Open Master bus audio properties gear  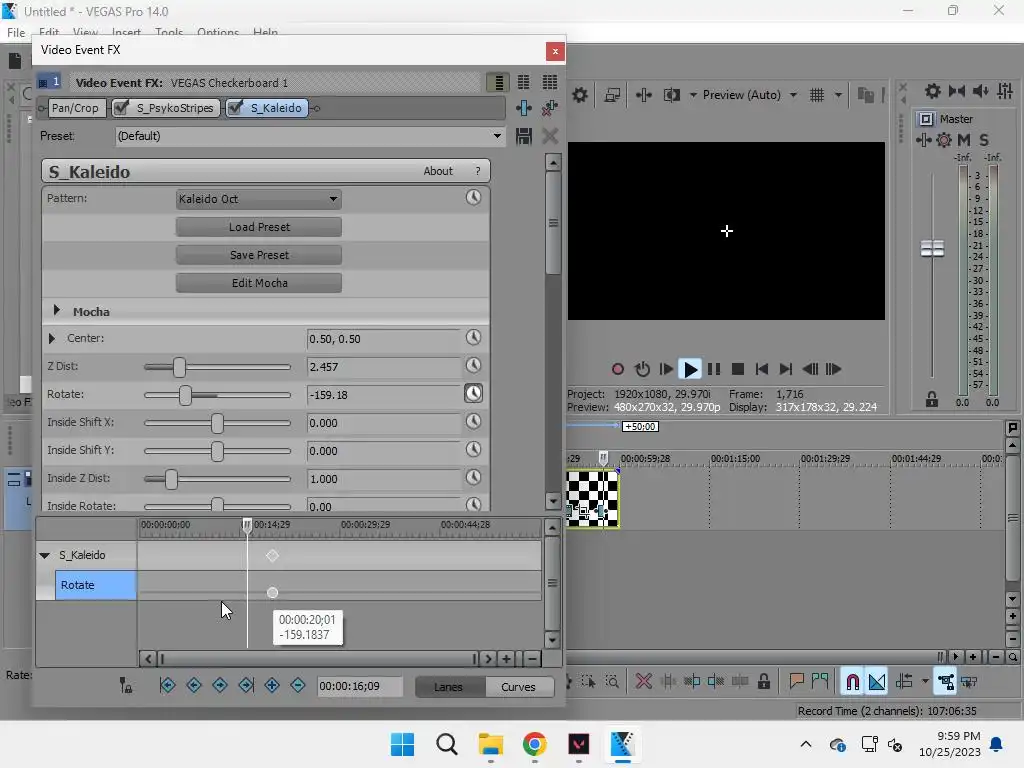click(x=933, y=91)
